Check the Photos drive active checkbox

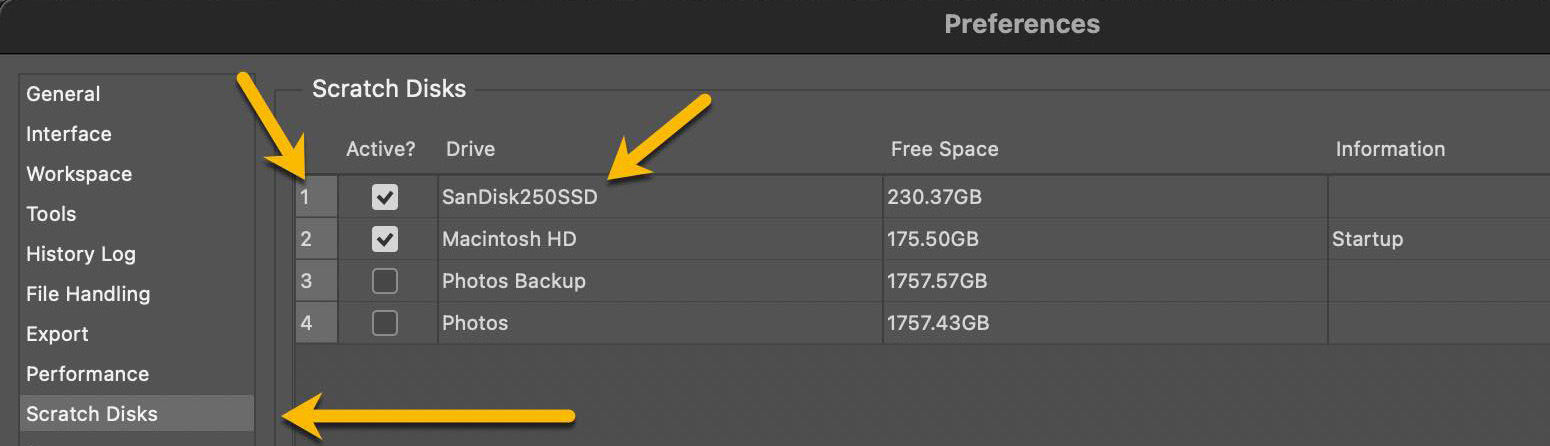click(385, 323)
